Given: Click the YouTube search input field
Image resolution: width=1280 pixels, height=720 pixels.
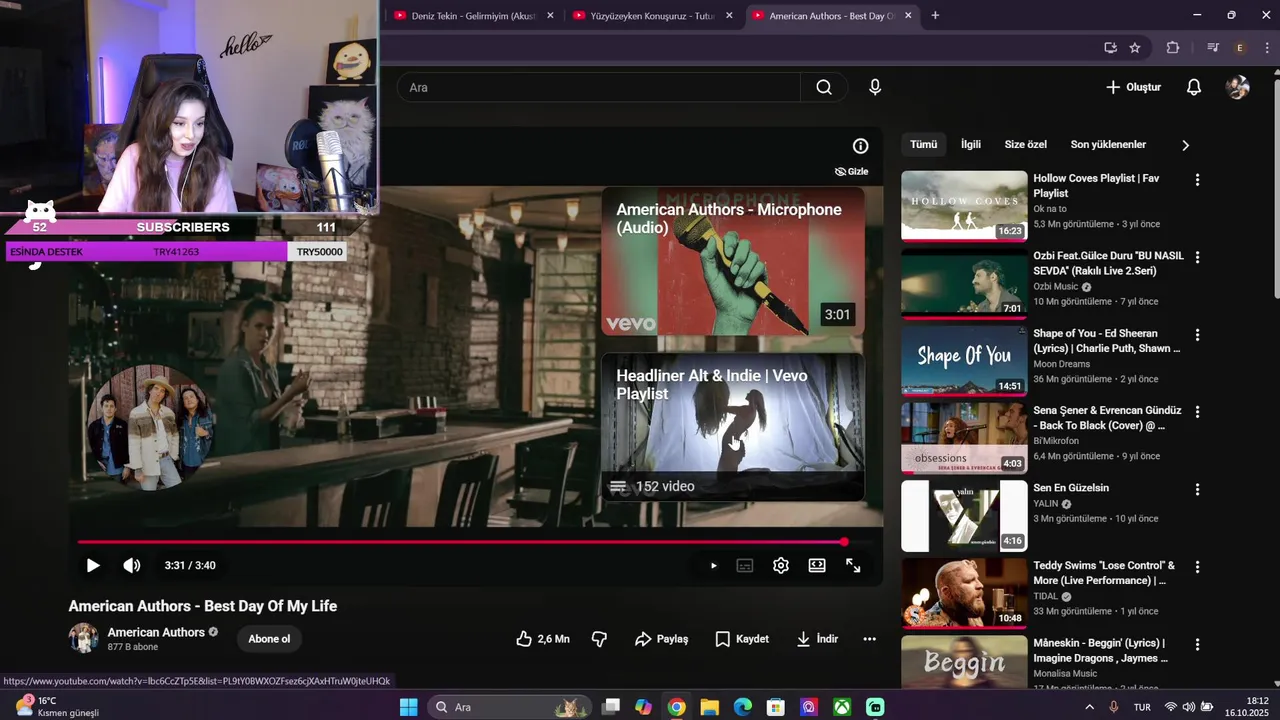Looking at the screenshot, I should [x=600, y=87].
